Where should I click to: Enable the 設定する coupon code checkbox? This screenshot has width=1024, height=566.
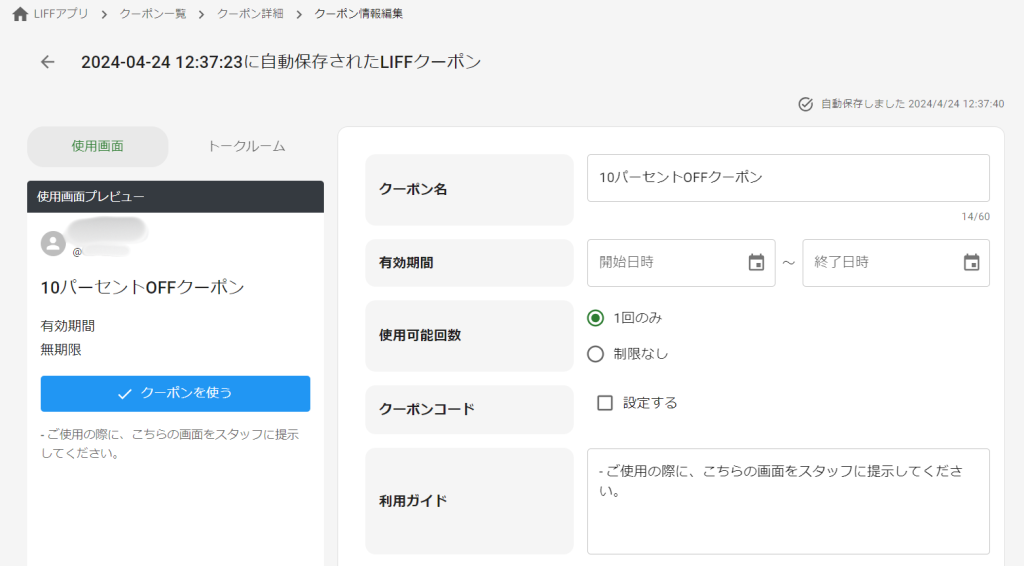pyautogui.click(x=605, y=403)
